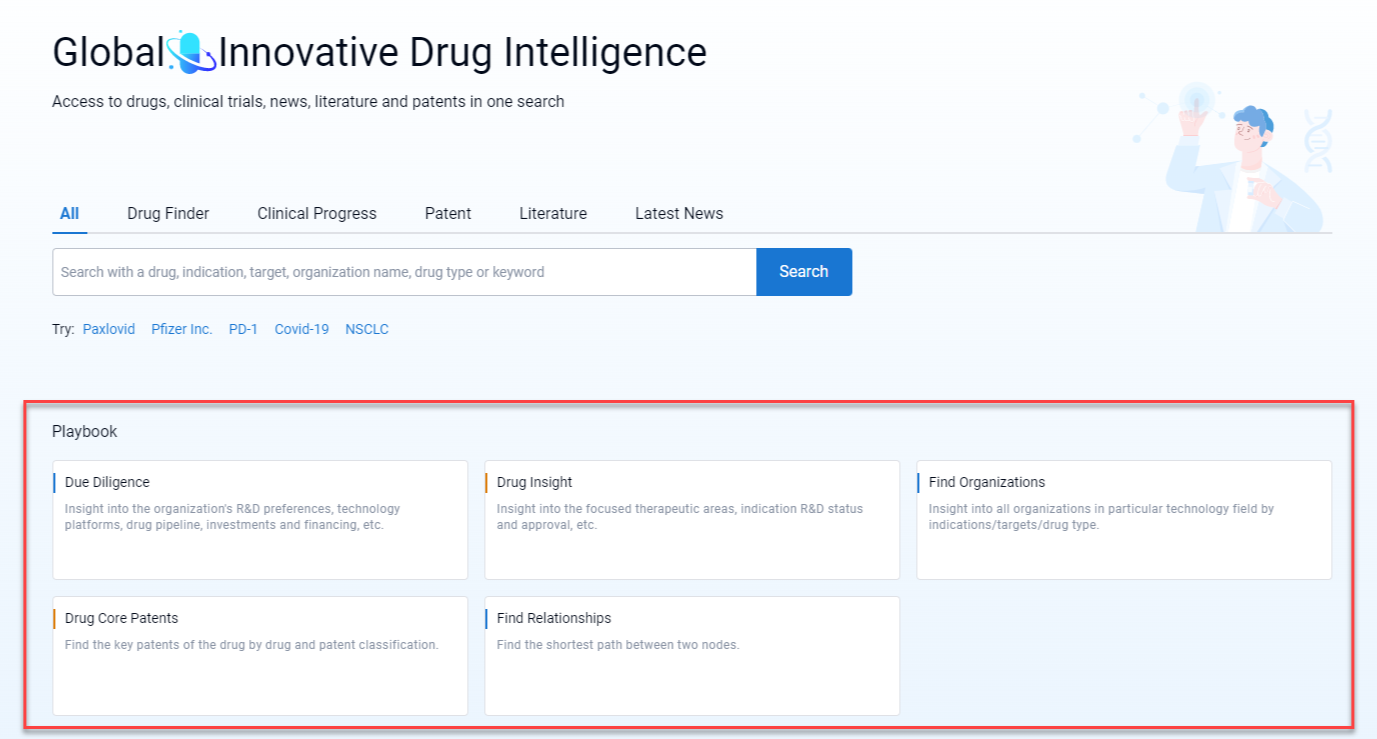The width and height of the screenshot is (1377, 739).
Task: Switch to the Drug Finder tab
Action: 168,213
